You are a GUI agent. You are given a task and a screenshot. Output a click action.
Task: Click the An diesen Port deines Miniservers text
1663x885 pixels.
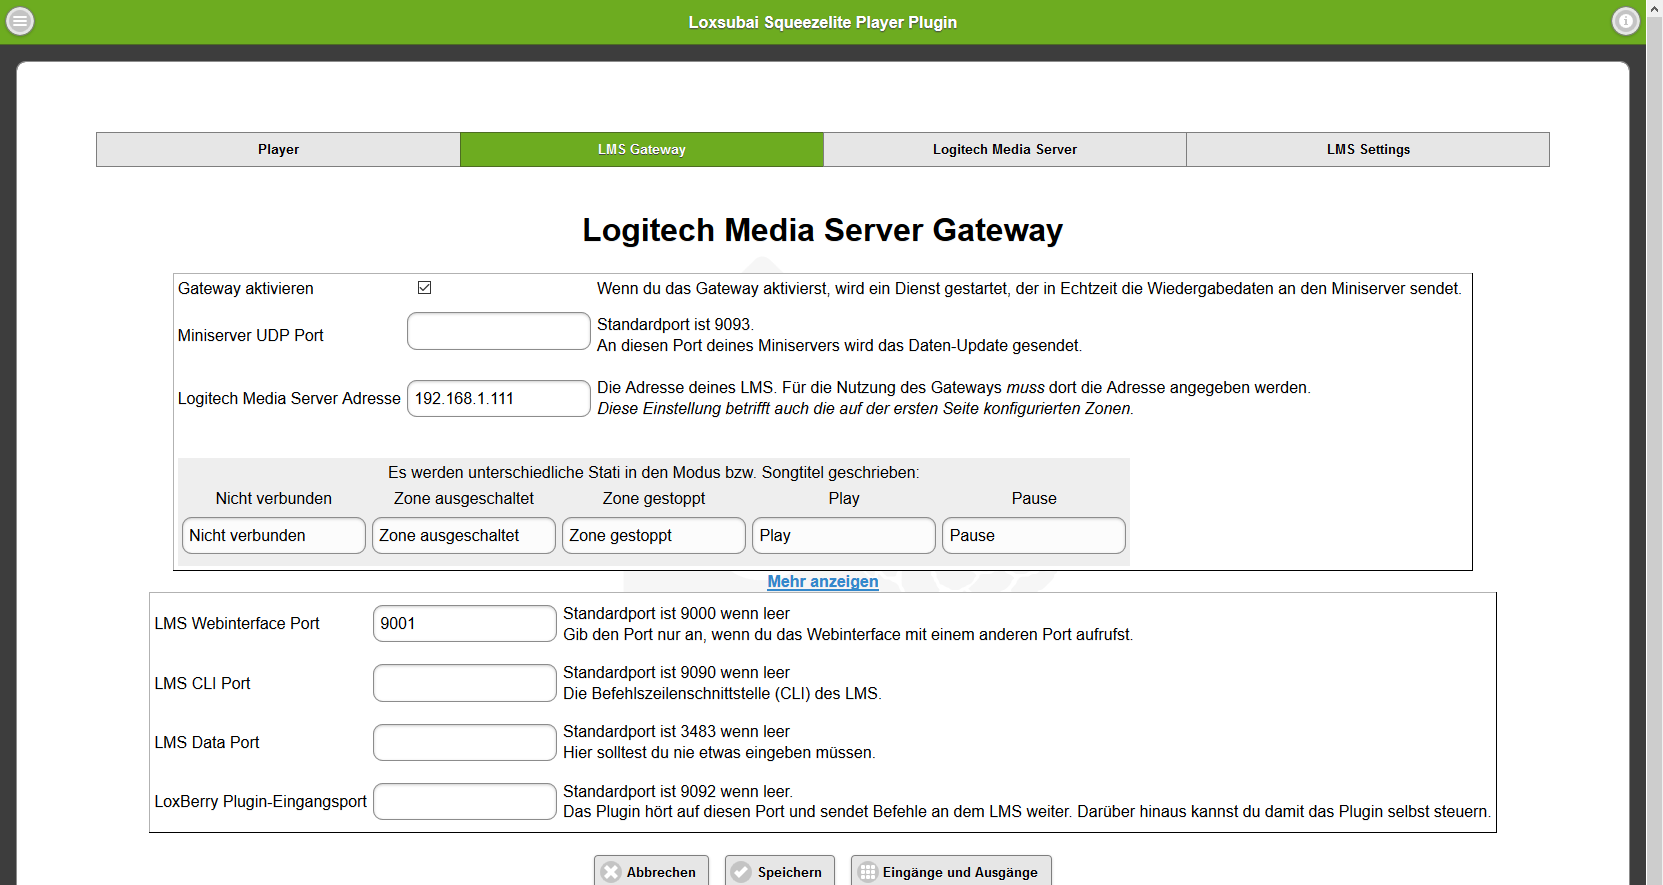(839, 345)
